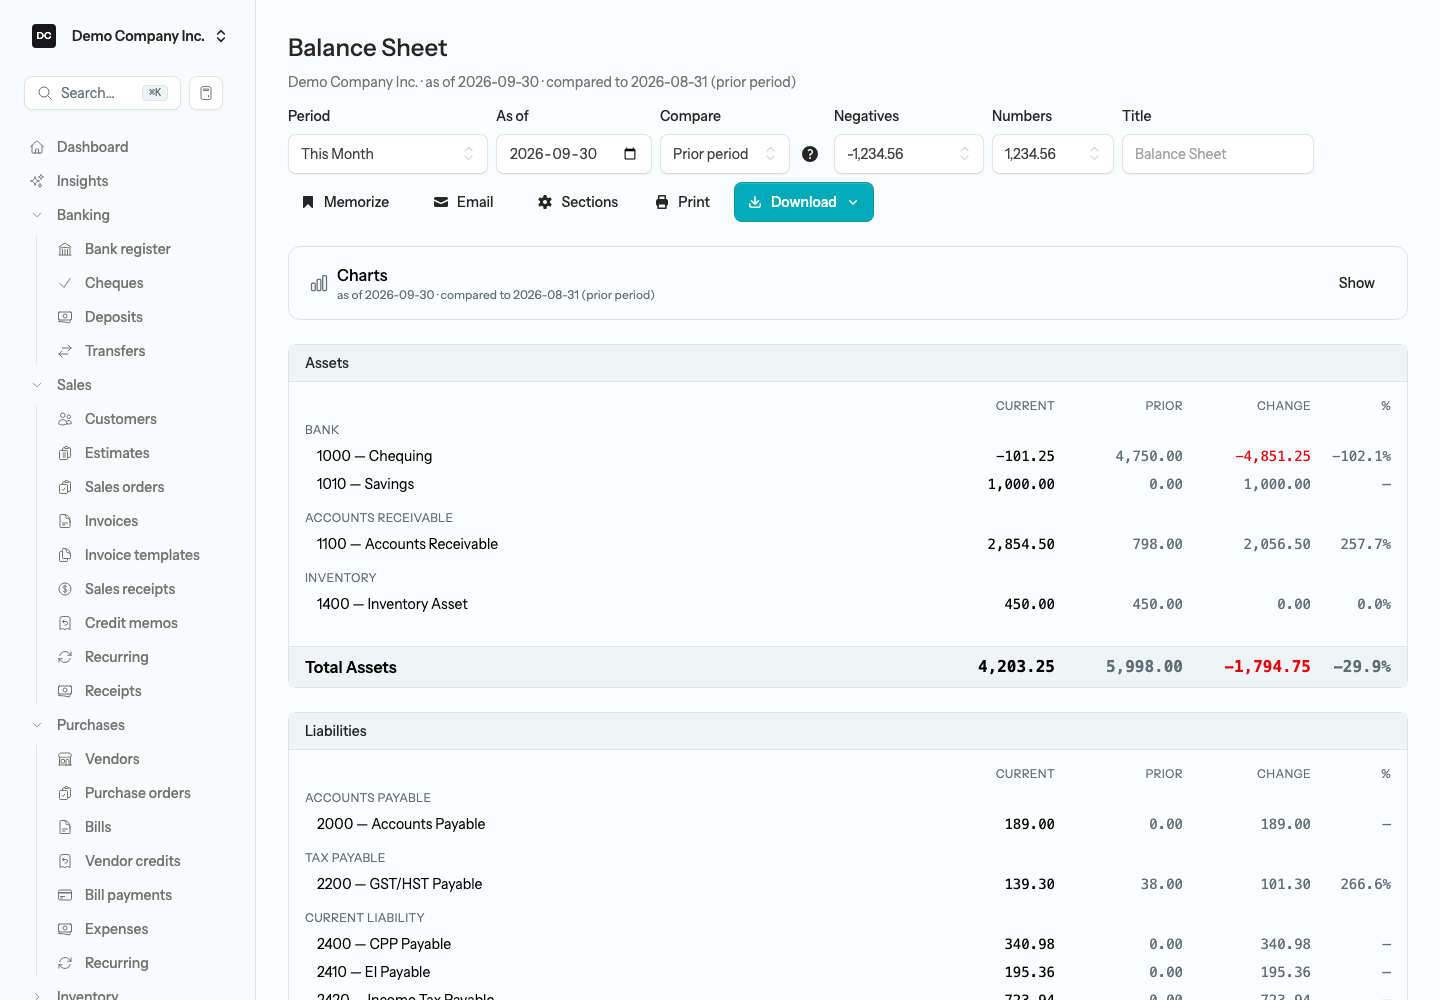The width and height of the screenshot is (1440, 1000).
Task: Click the Vendors storefront icon
Action: [65, 759]
